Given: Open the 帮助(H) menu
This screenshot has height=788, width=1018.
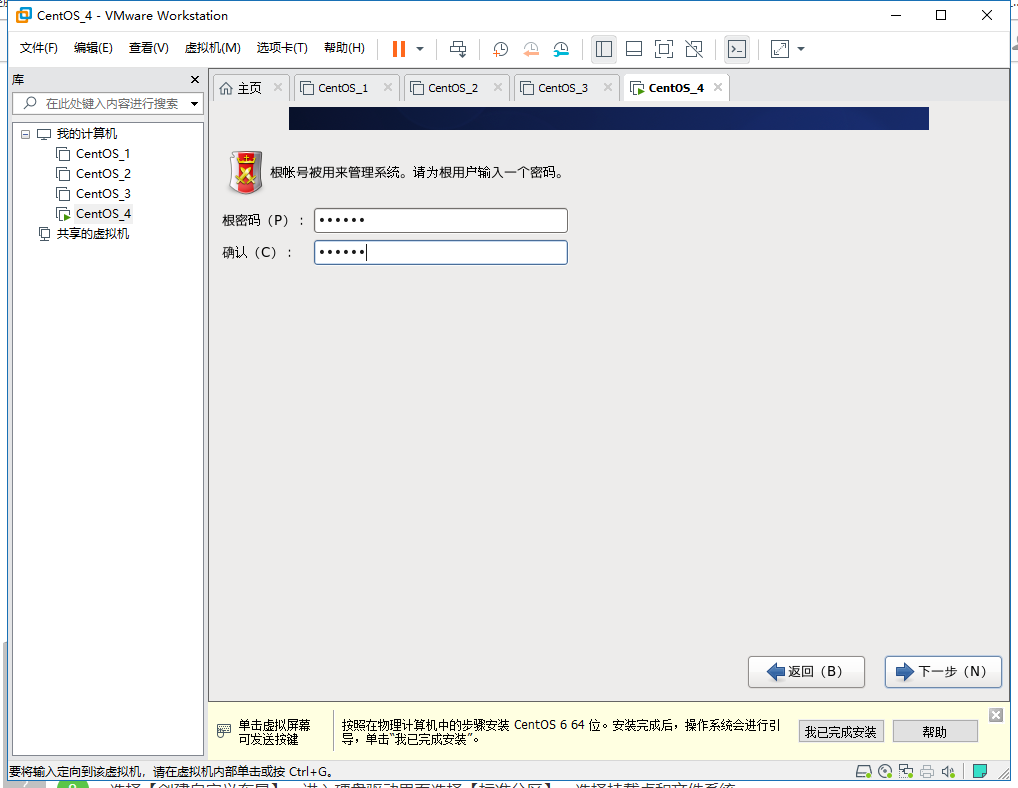Looking at the screenshot, I should tap(344, 48).
